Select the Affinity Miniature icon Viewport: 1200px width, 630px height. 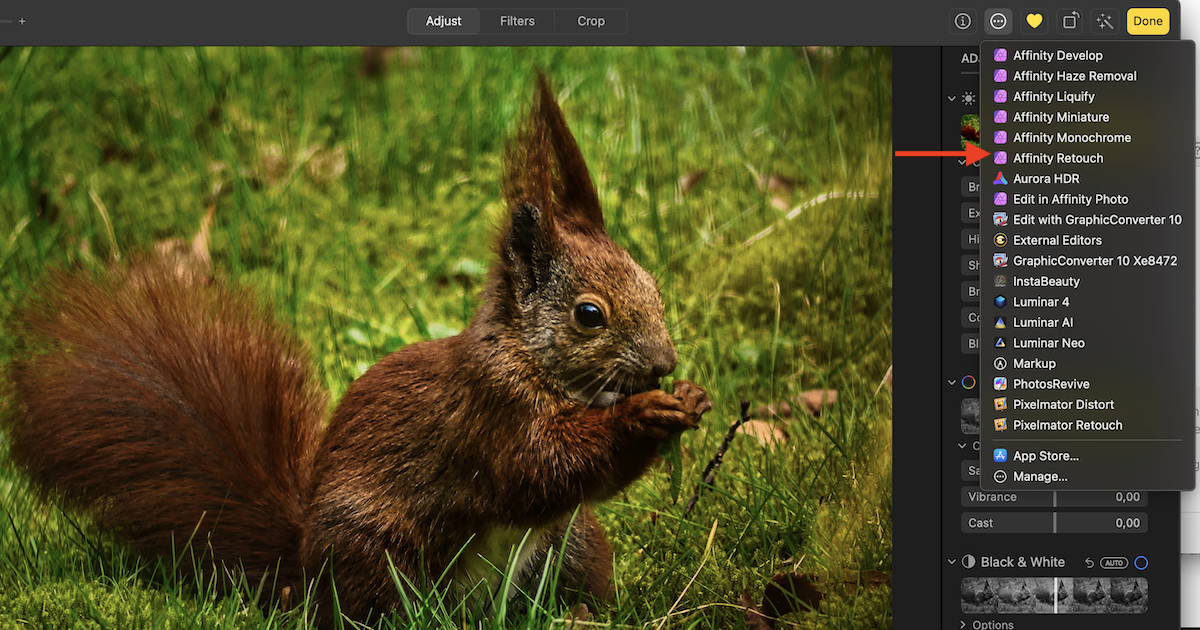tap(1000, 117)
